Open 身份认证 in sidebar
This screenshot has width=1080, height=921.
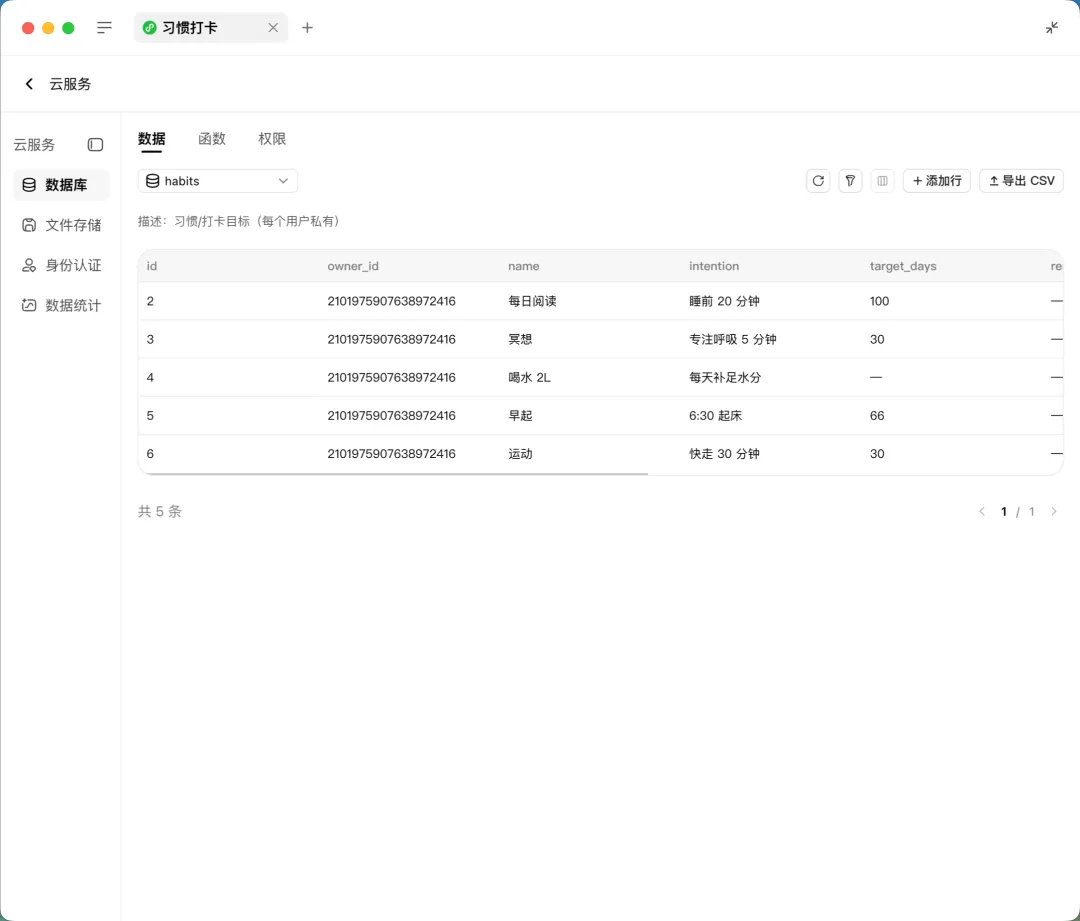coord(61,265)
